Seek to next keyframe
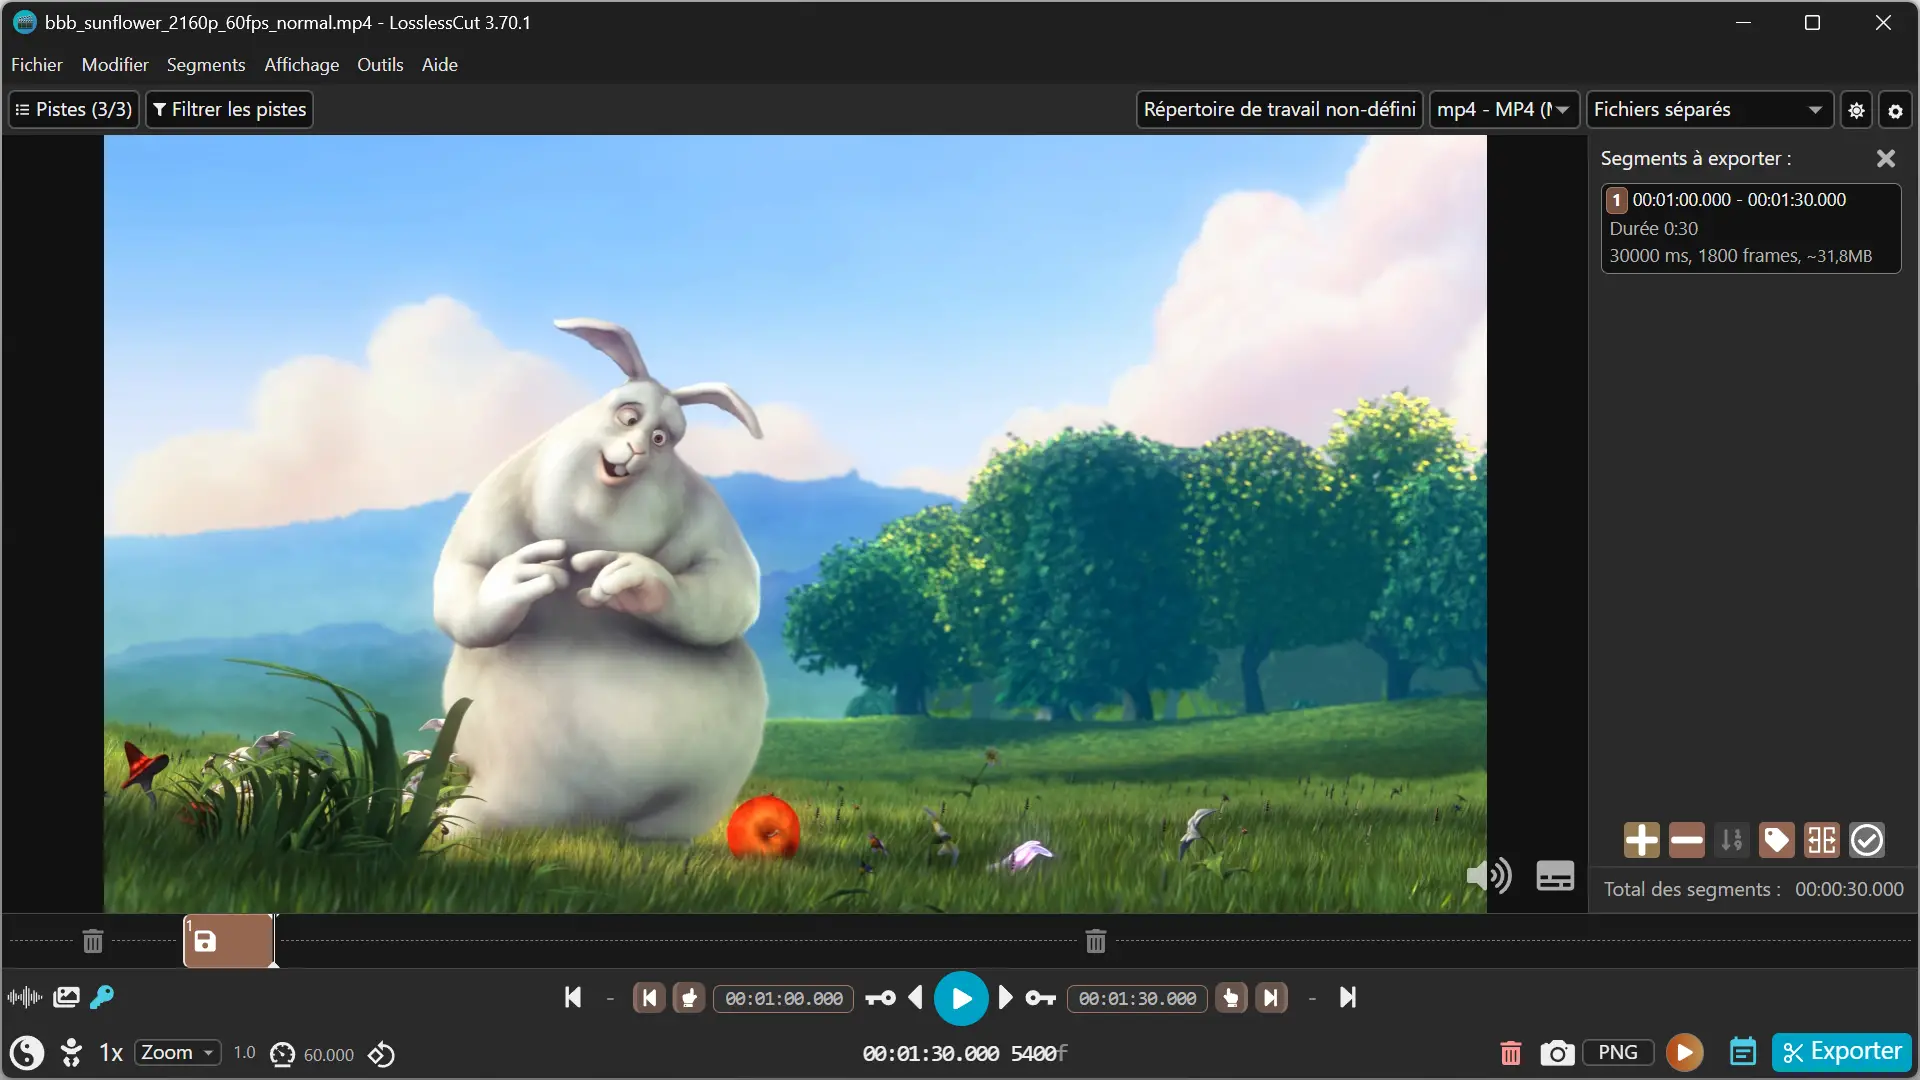1920x1080 pixels. pos(1041,998)
